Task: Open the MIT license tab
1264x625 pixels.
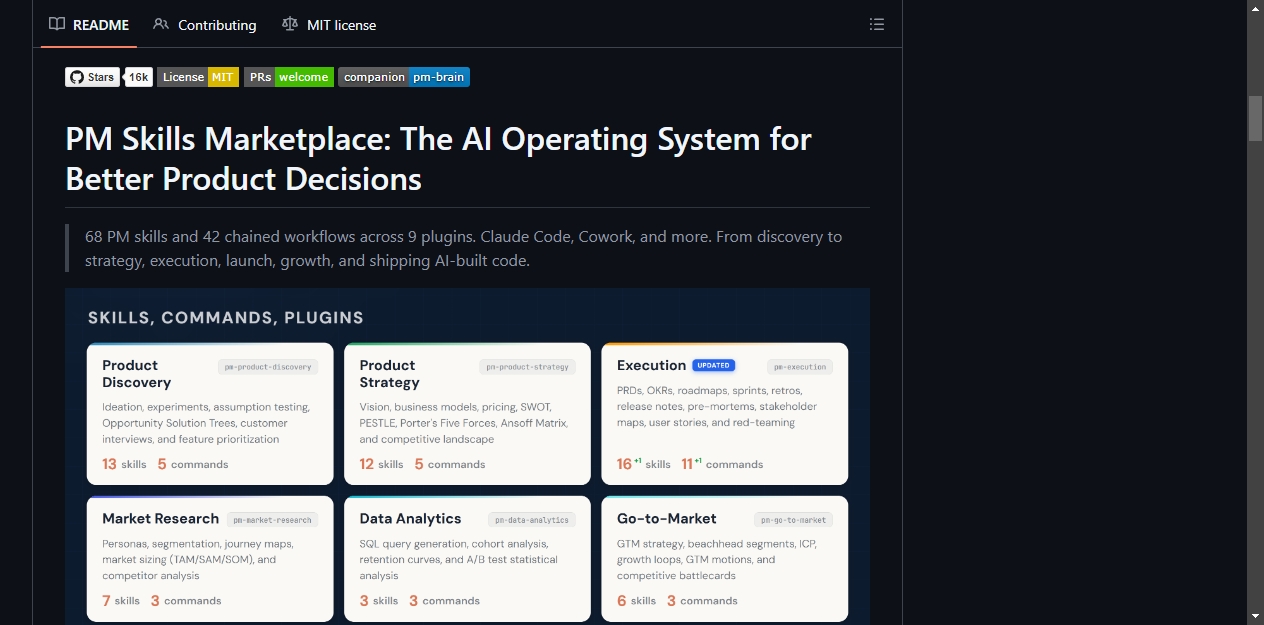Action: (329, 24)
